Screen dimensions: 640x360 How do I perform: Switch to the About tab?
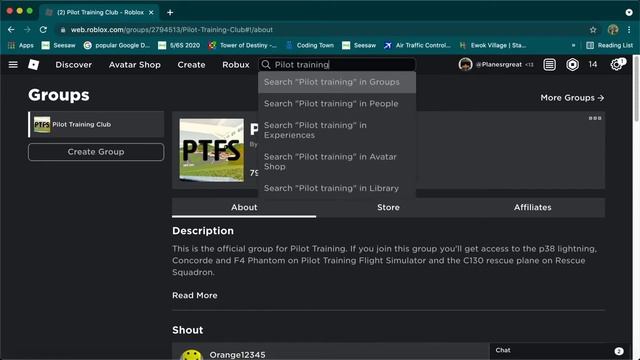[244, 207]
